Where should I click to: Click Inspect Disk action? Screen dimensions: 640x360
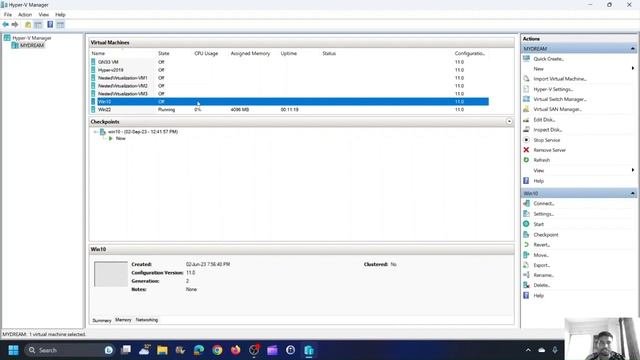tap(547, 130)
